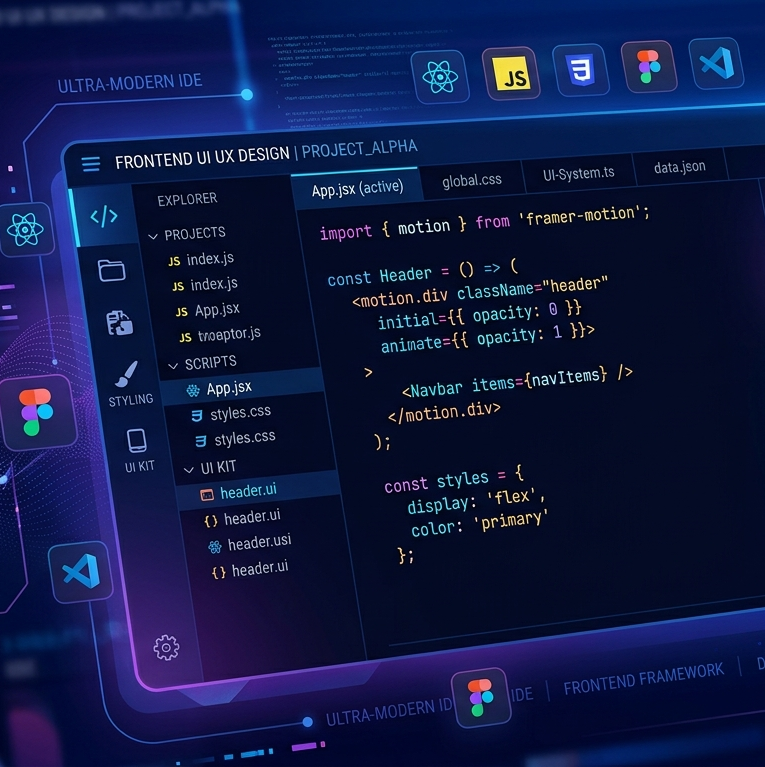765x767 pixels.
Task: Open the data.json tab
Action: 680,167
